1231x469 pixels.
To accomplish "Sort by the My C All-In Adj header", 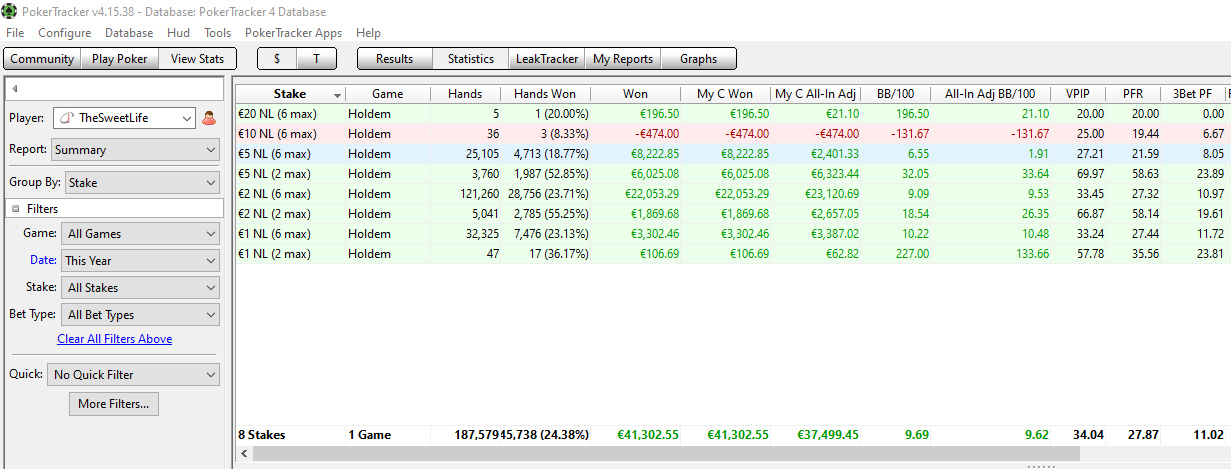I will tap(815, 94).
